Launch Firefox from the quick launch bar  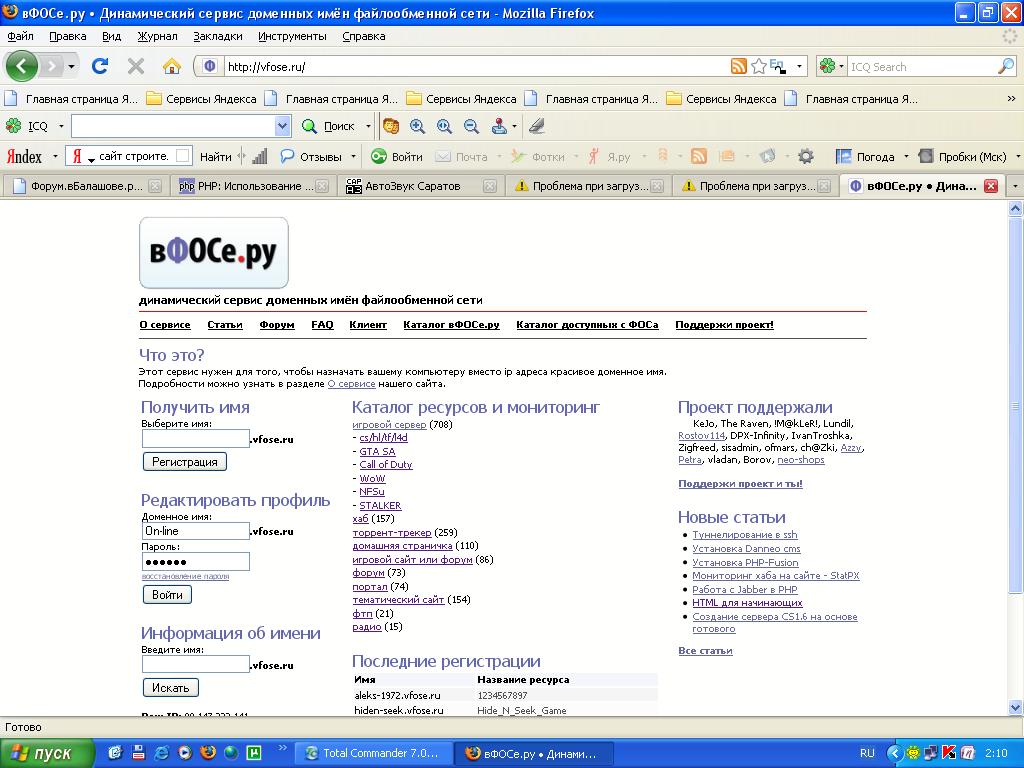tap(208, 753)
